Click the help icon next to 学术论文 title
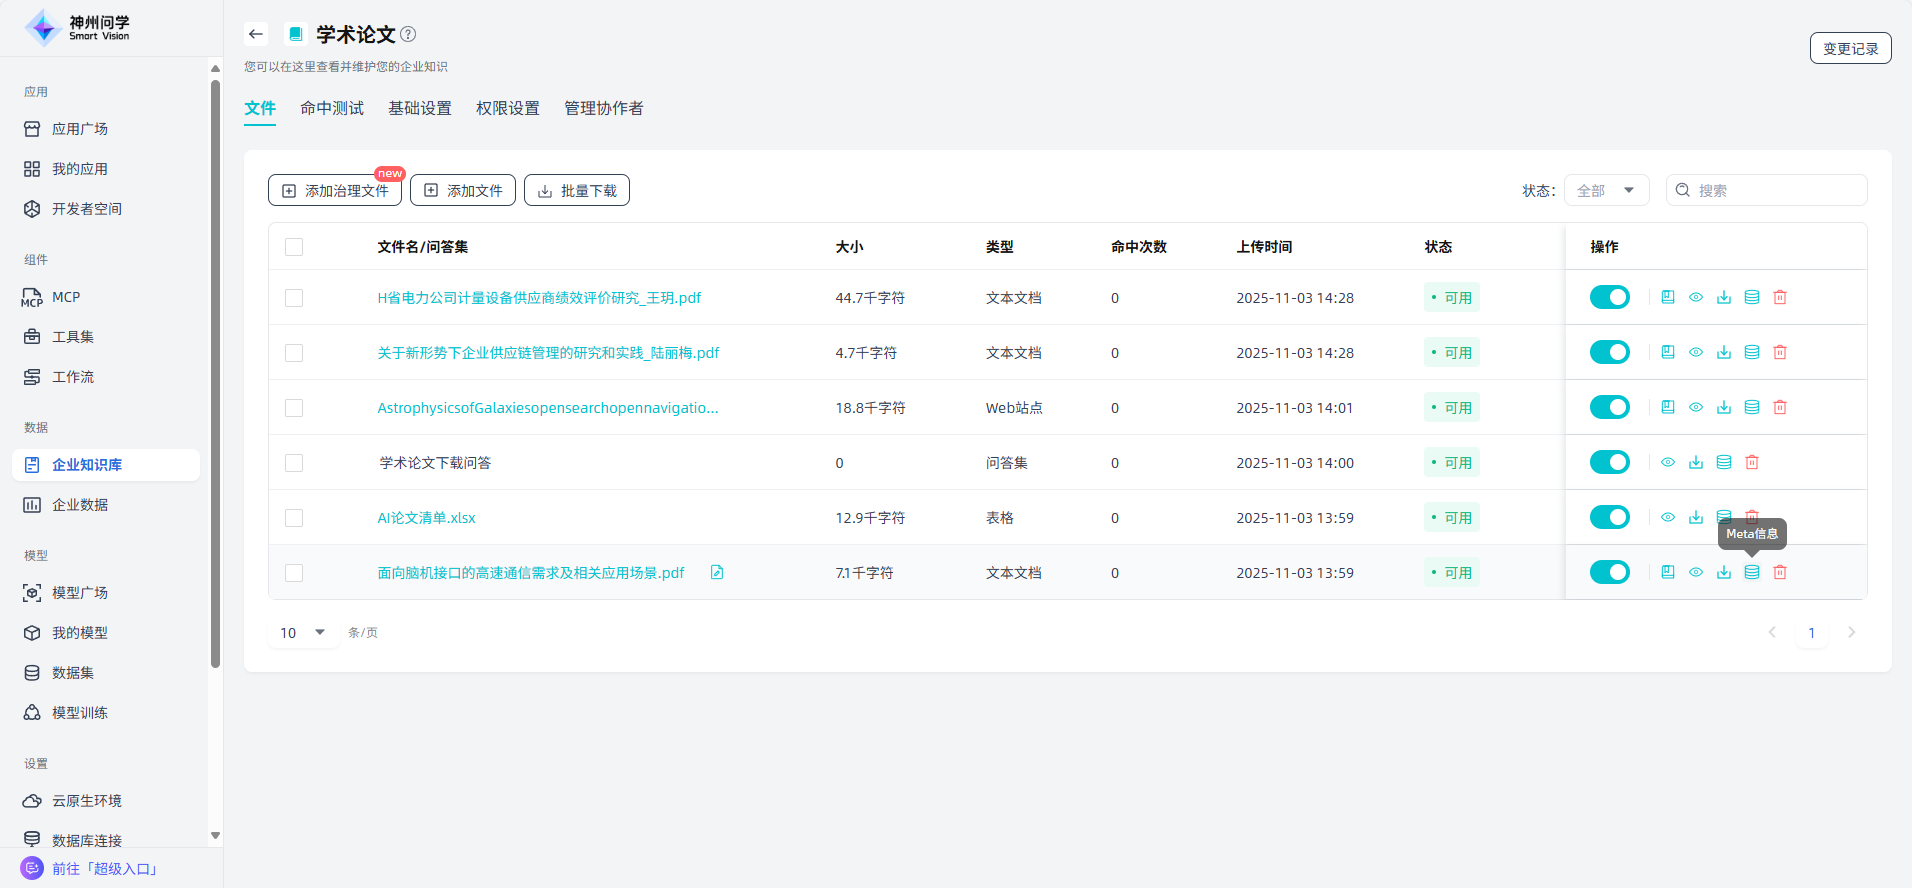Image resolution: width=1912 pixels, height=888 pixels. click(x=408, y=34)
